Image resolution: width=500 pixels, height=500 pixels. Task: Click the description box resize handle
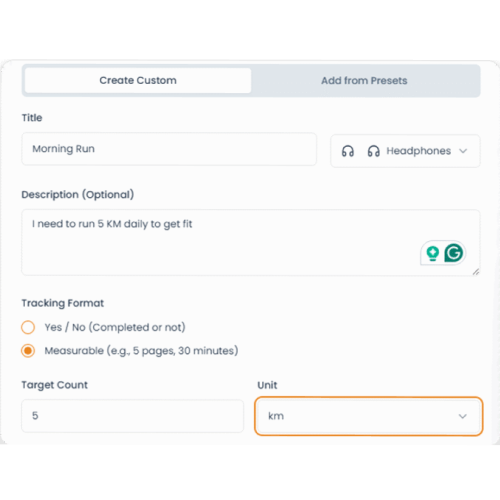point(476,272)
